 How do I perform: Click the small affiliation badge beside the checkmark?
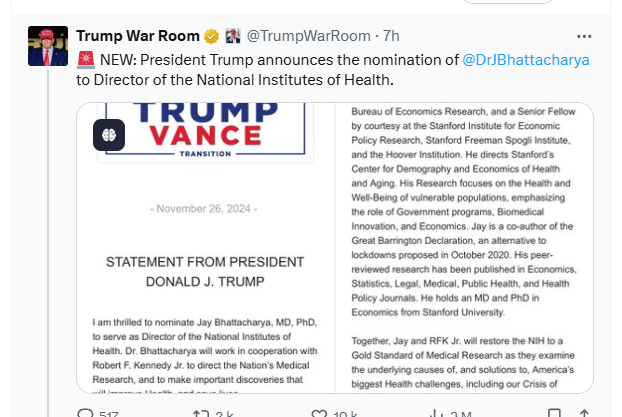tap(232, 37)
